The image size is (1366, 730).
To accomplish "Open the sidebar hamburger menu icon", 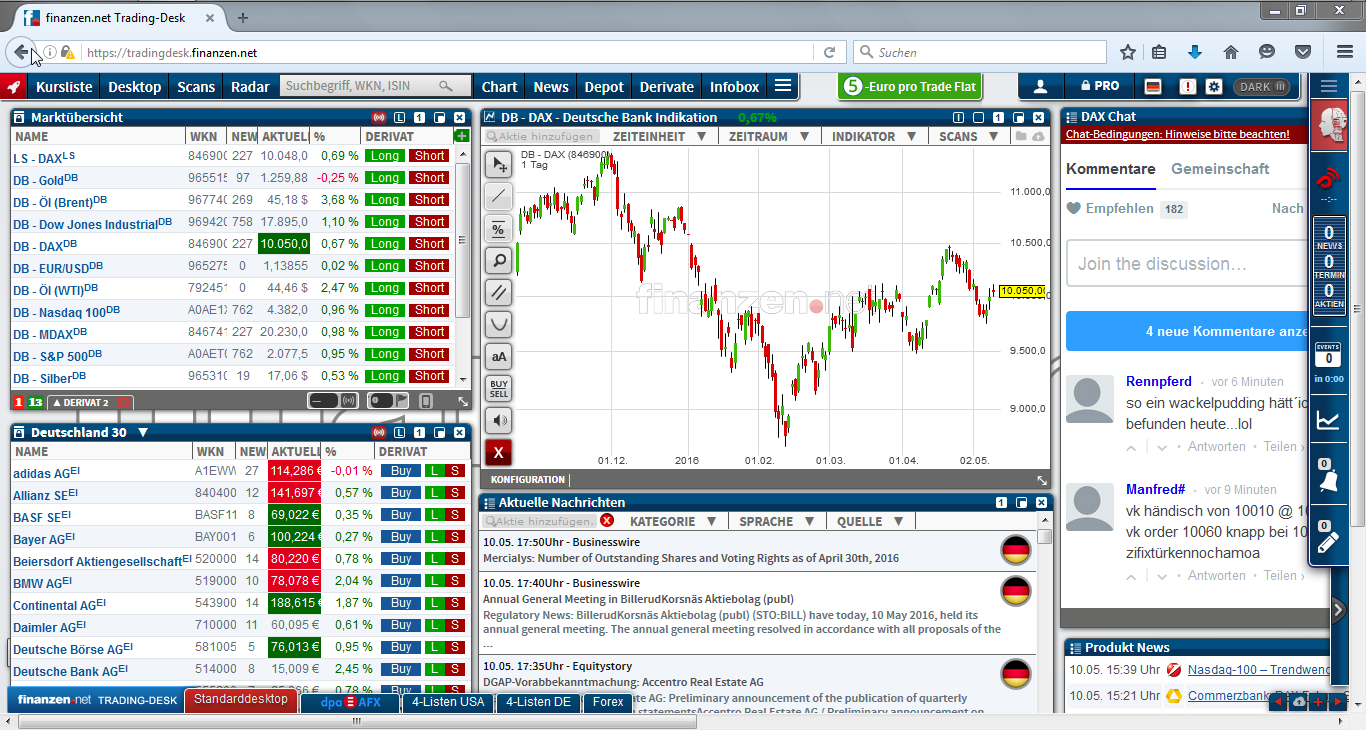I will pos(1328,87).
